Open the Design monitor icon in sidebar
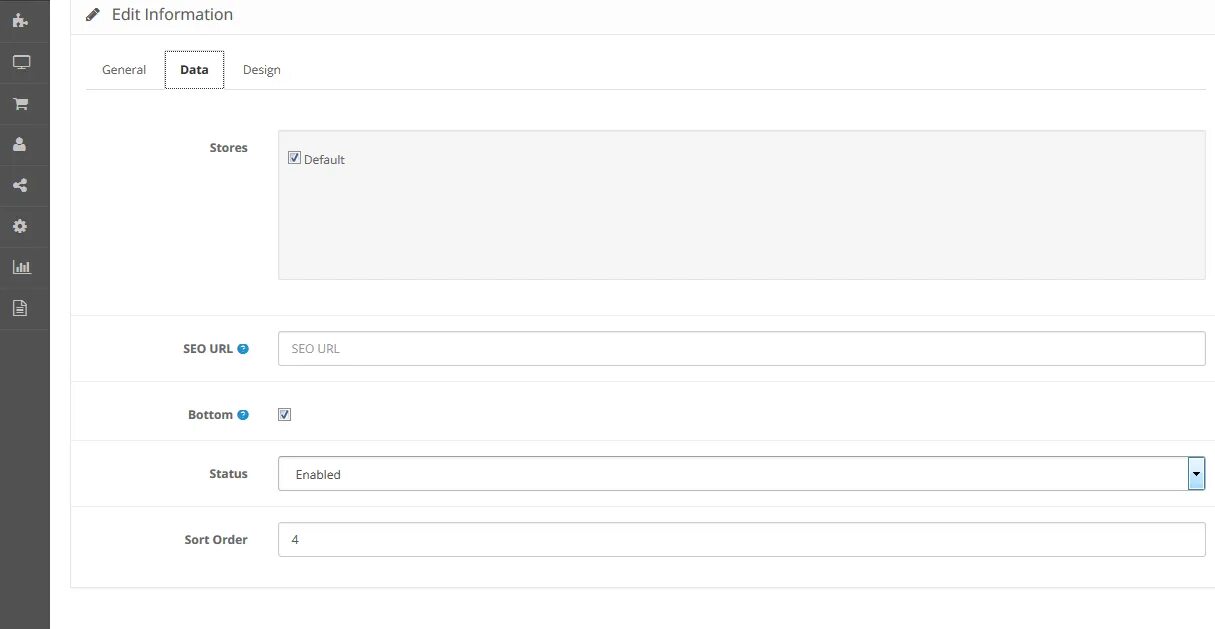1215x629 pixels. click(x=21, y=62)
